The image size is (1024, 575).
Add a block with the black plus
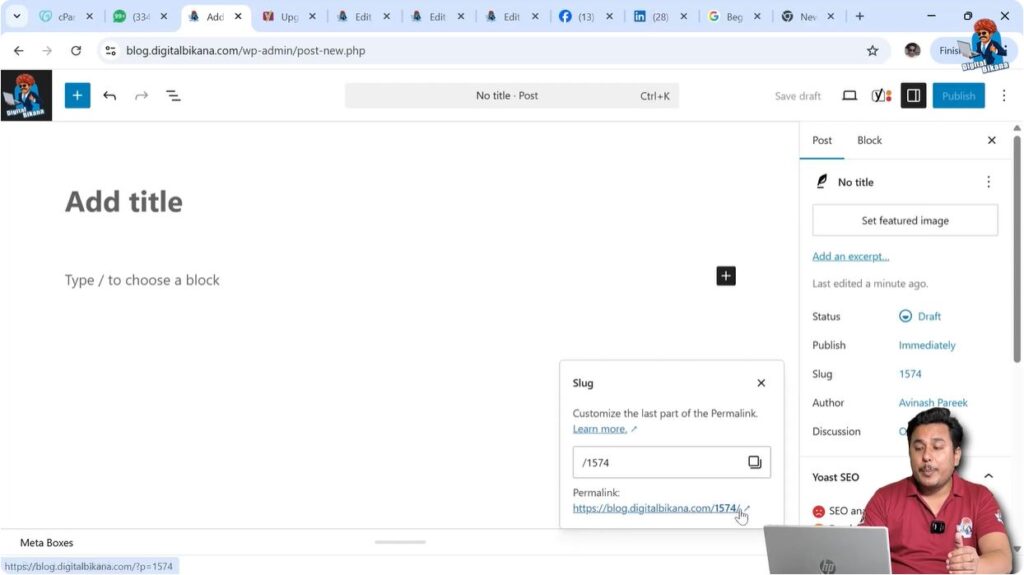click(726, 276)
